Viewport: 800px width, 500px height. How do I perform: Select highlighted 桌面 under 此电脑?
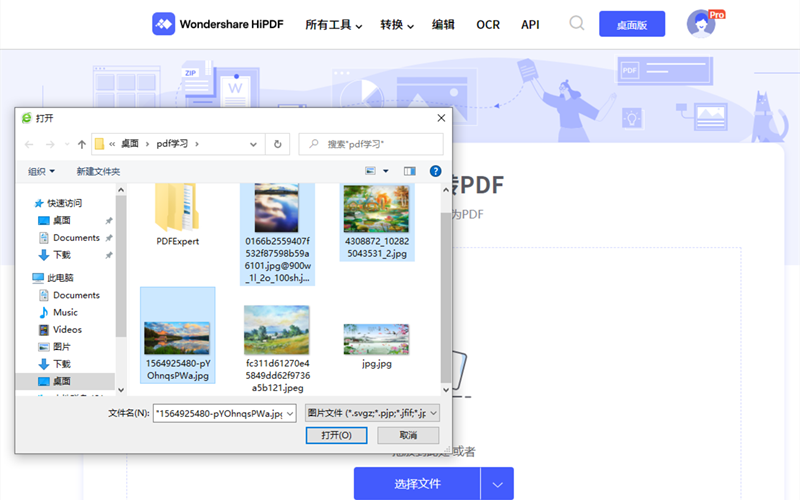coord(65,381)
